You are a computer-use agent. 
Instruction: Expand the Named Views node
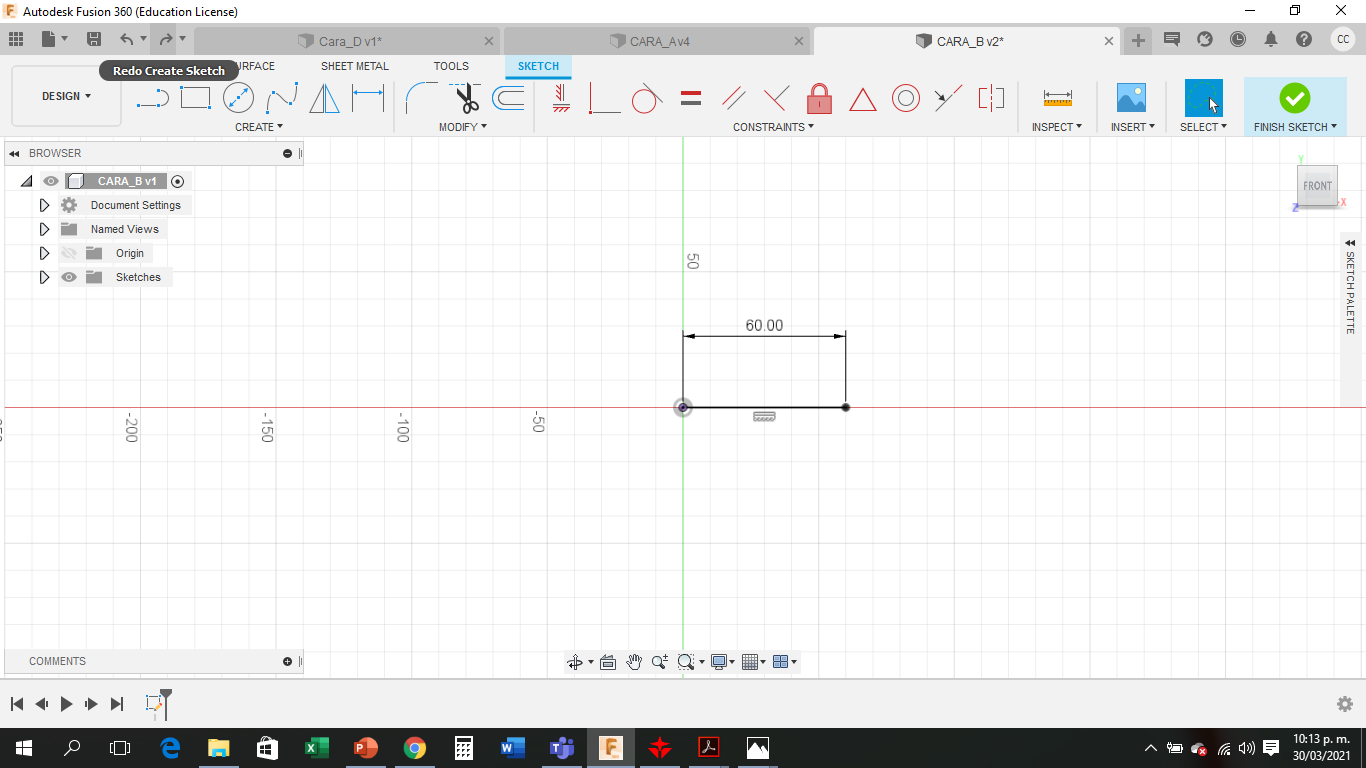(x=44, y=229)
